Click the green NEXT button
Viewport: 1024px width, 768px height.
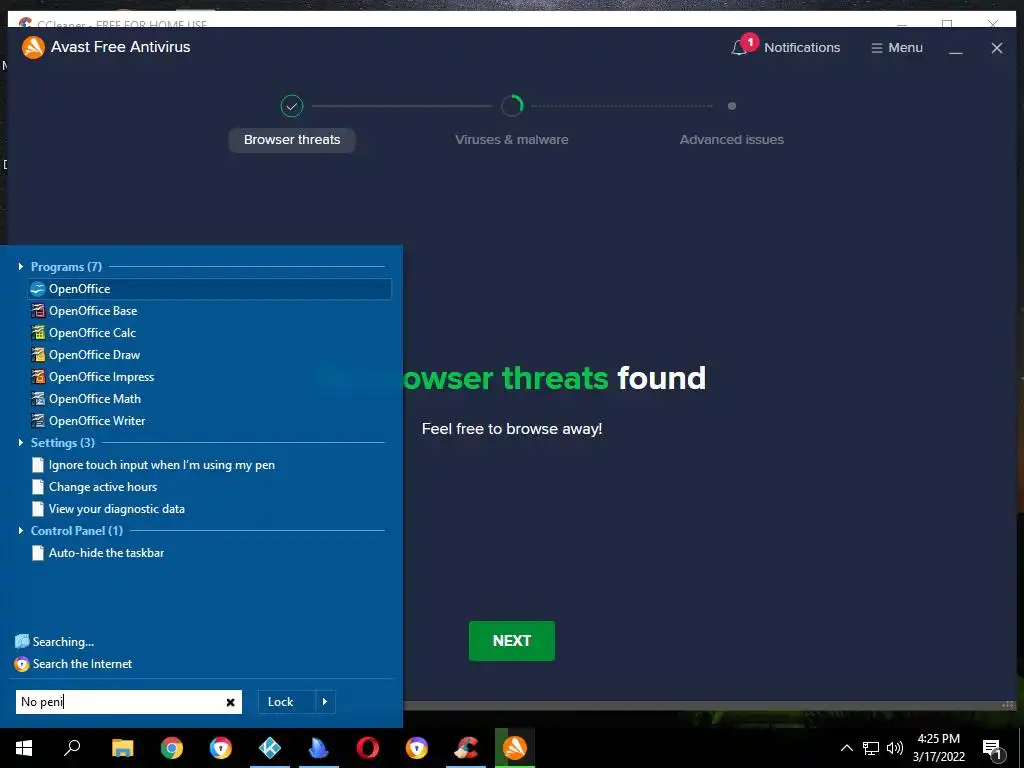[x=512, y=641]
